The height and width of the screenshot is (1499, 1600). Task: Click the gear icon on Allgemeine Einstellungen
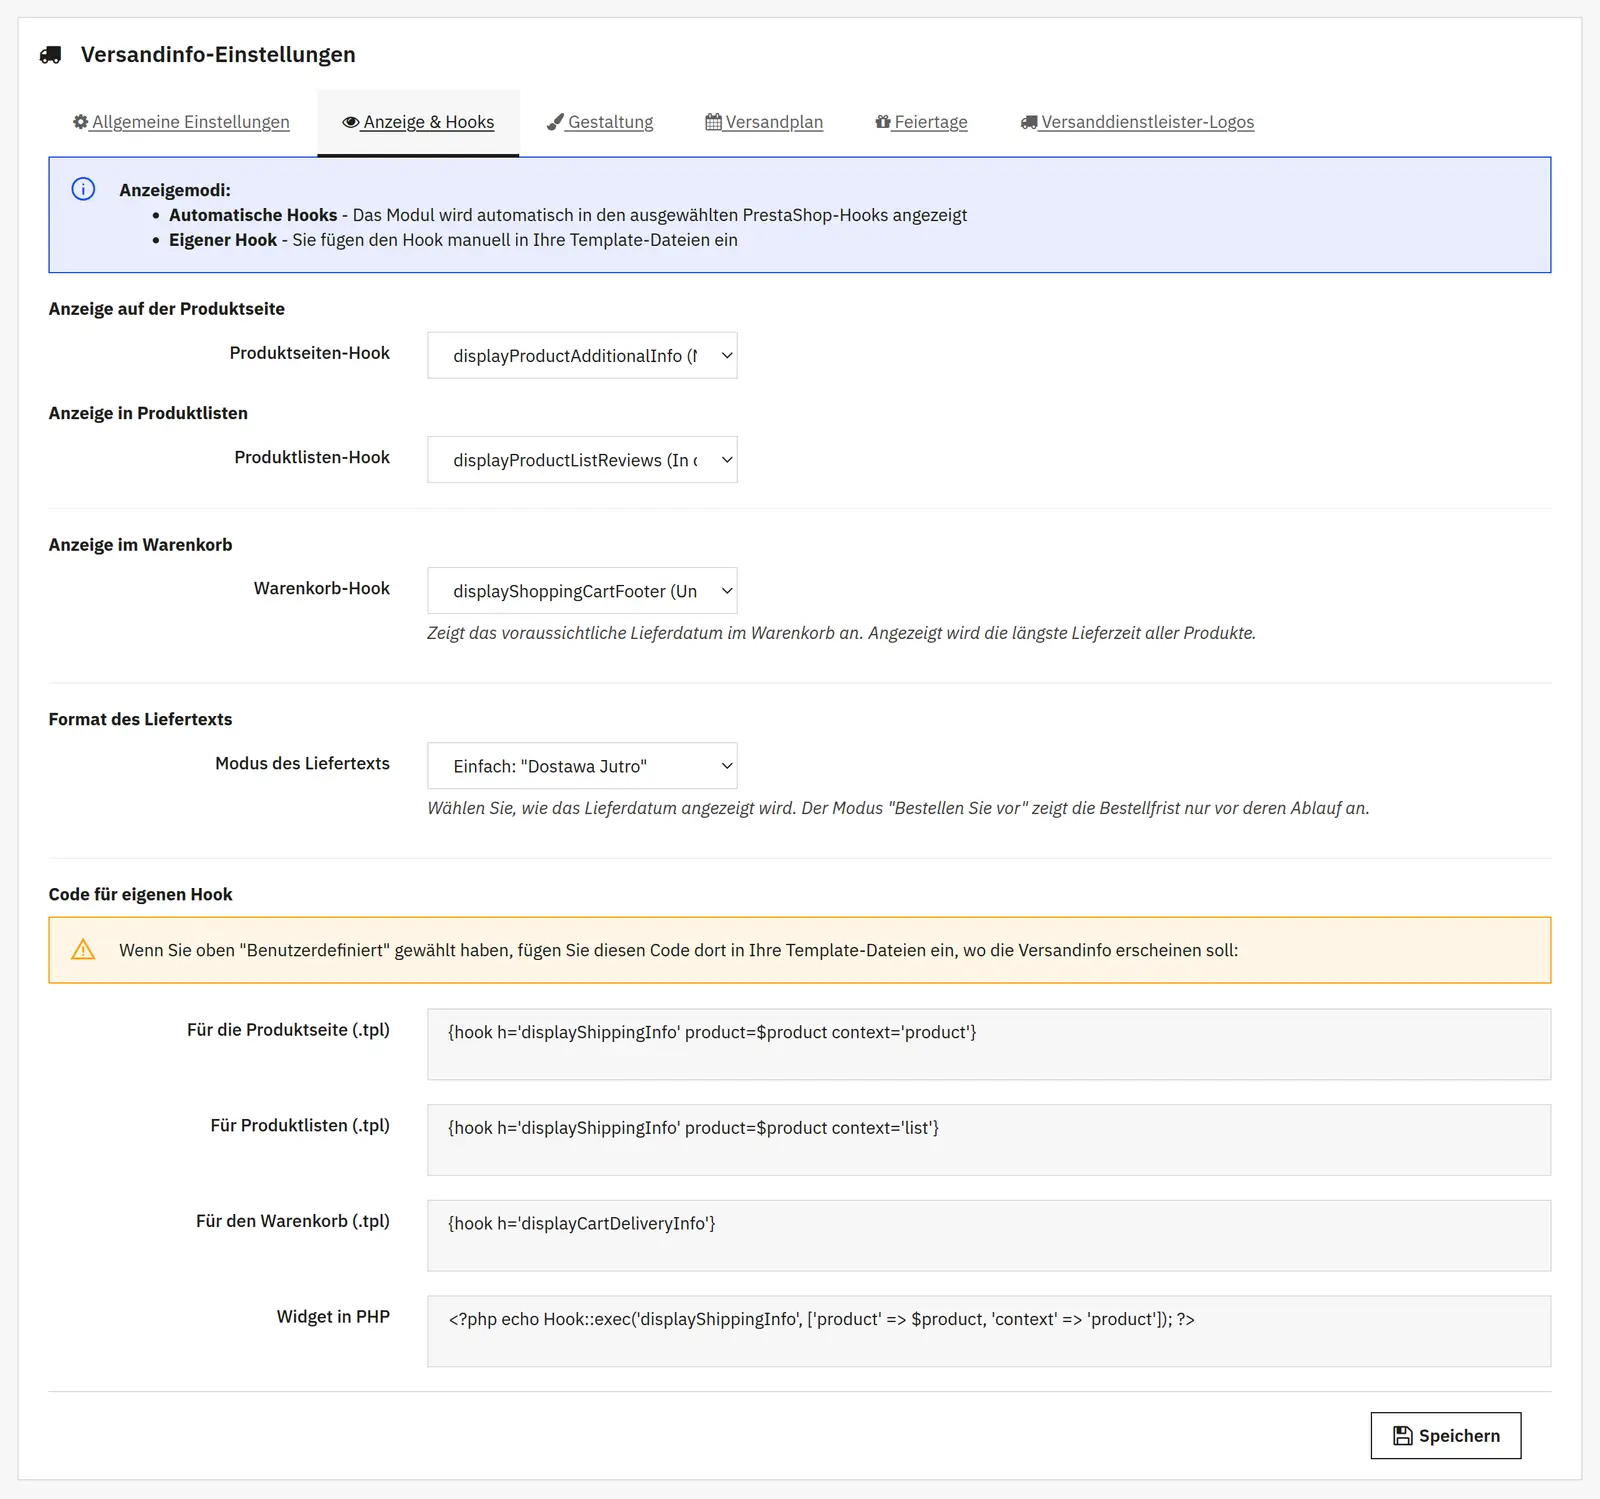point(80,122)
